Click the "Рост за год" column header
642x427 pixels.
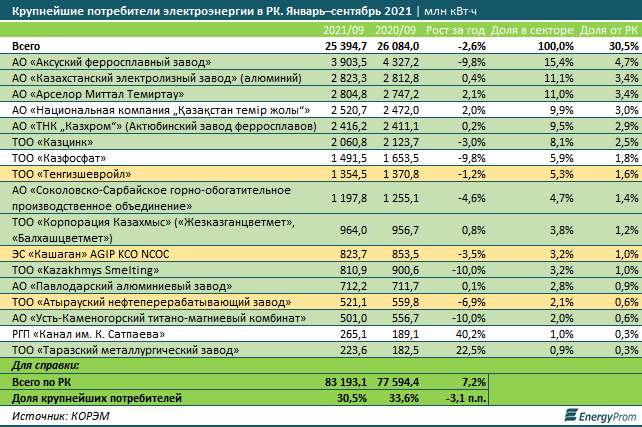[455, 30]
